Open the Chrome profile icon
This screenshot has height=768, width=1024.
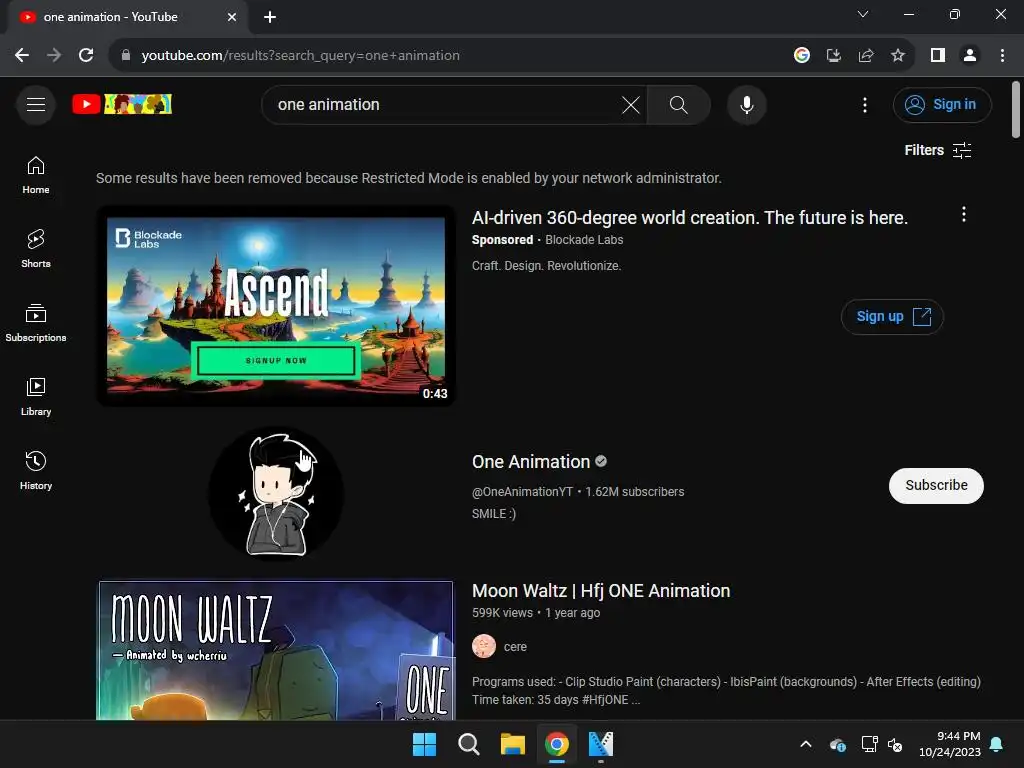coord(970,56)
